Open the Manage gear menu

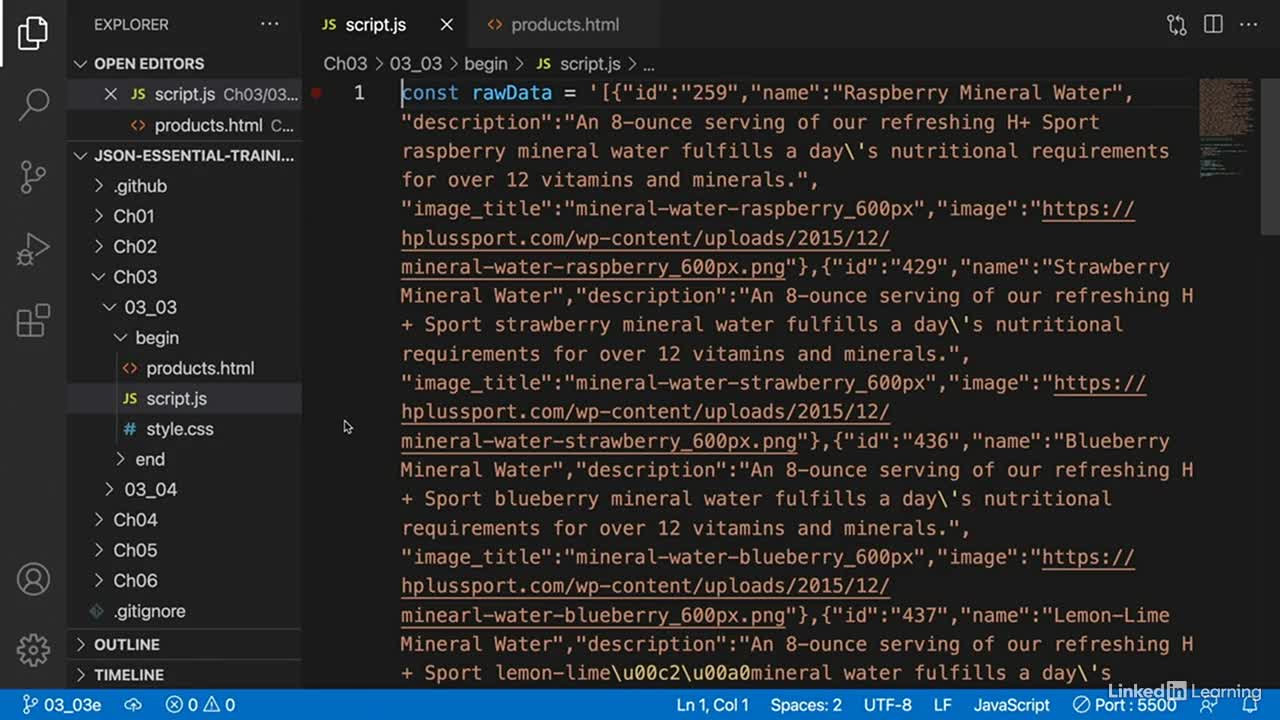[33, 650]
